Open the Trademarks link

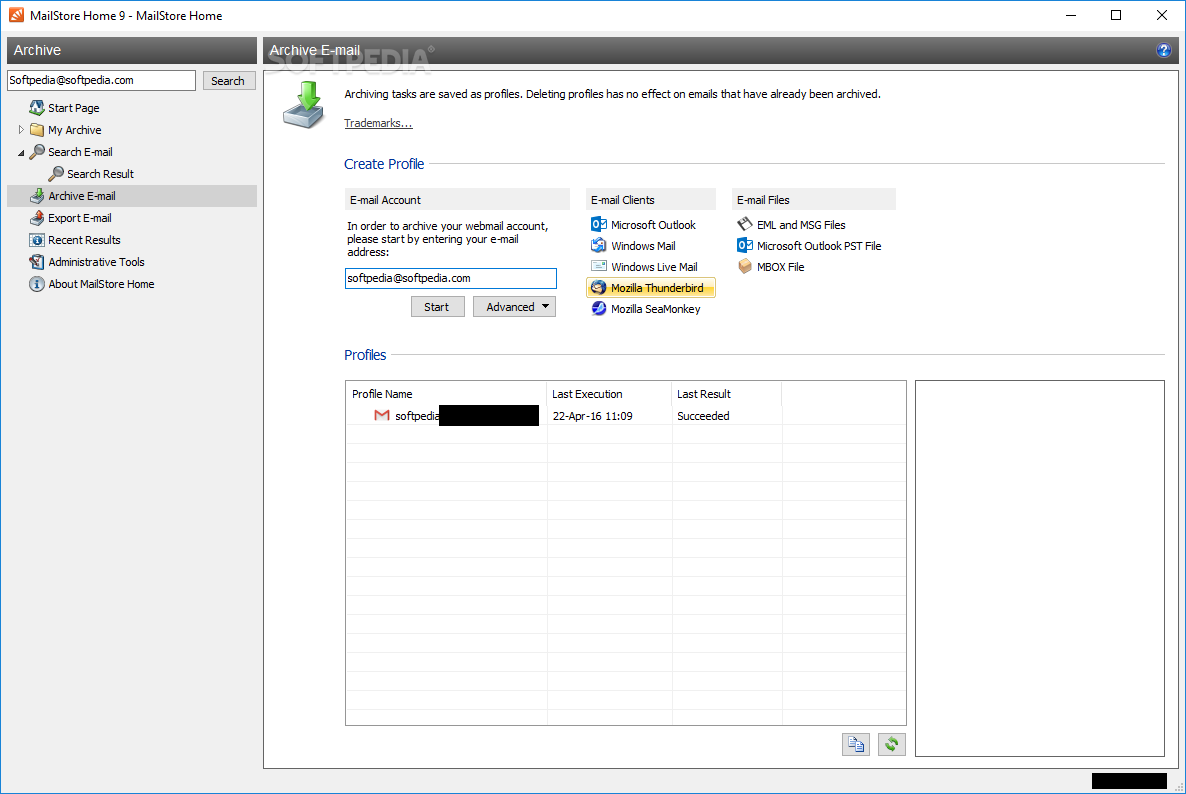click(x=378, y=123)
